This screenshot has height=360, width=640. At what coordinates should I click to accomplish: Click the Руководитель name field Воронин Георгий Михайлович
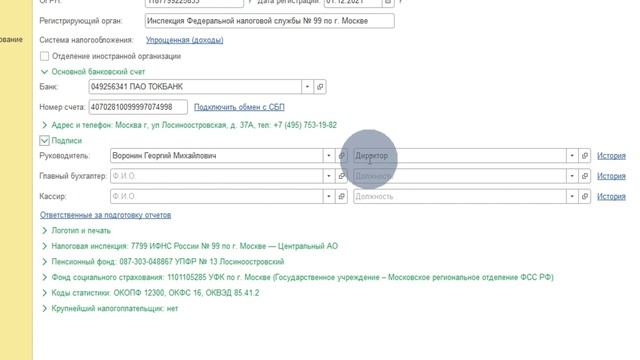(216, 156)
